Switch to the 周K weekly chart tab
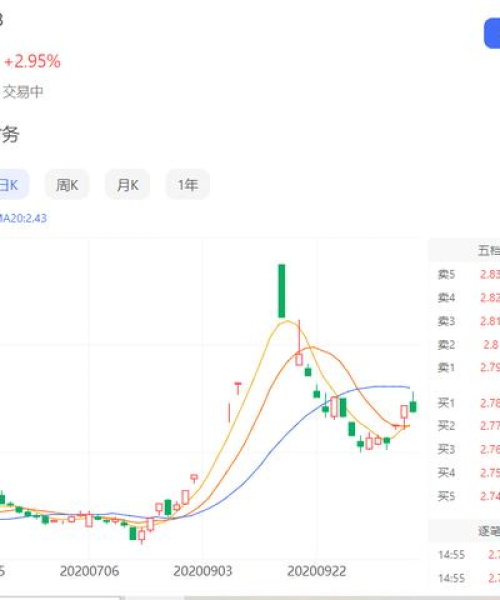500x600 pixels. point(67,185)
